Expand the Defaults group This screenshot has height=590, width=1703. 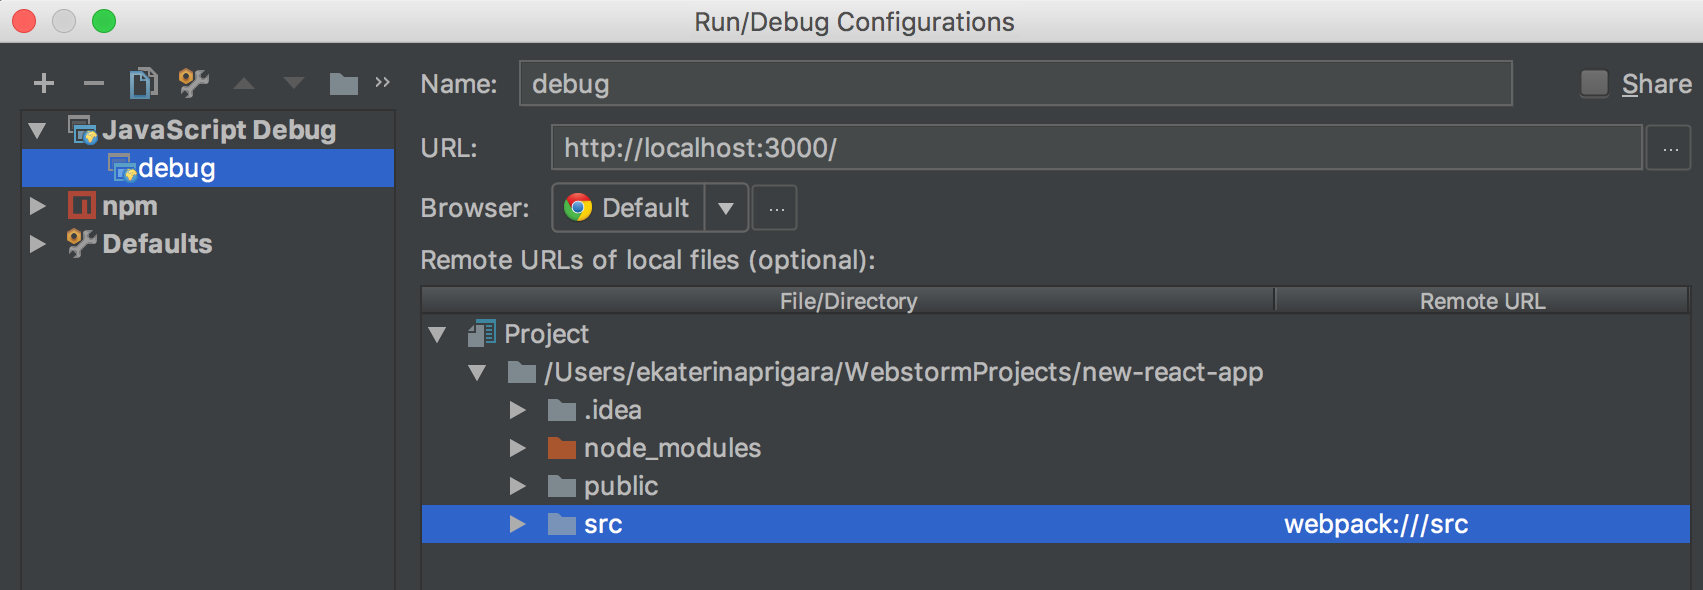pyautogui.click(x=38, y=244)
